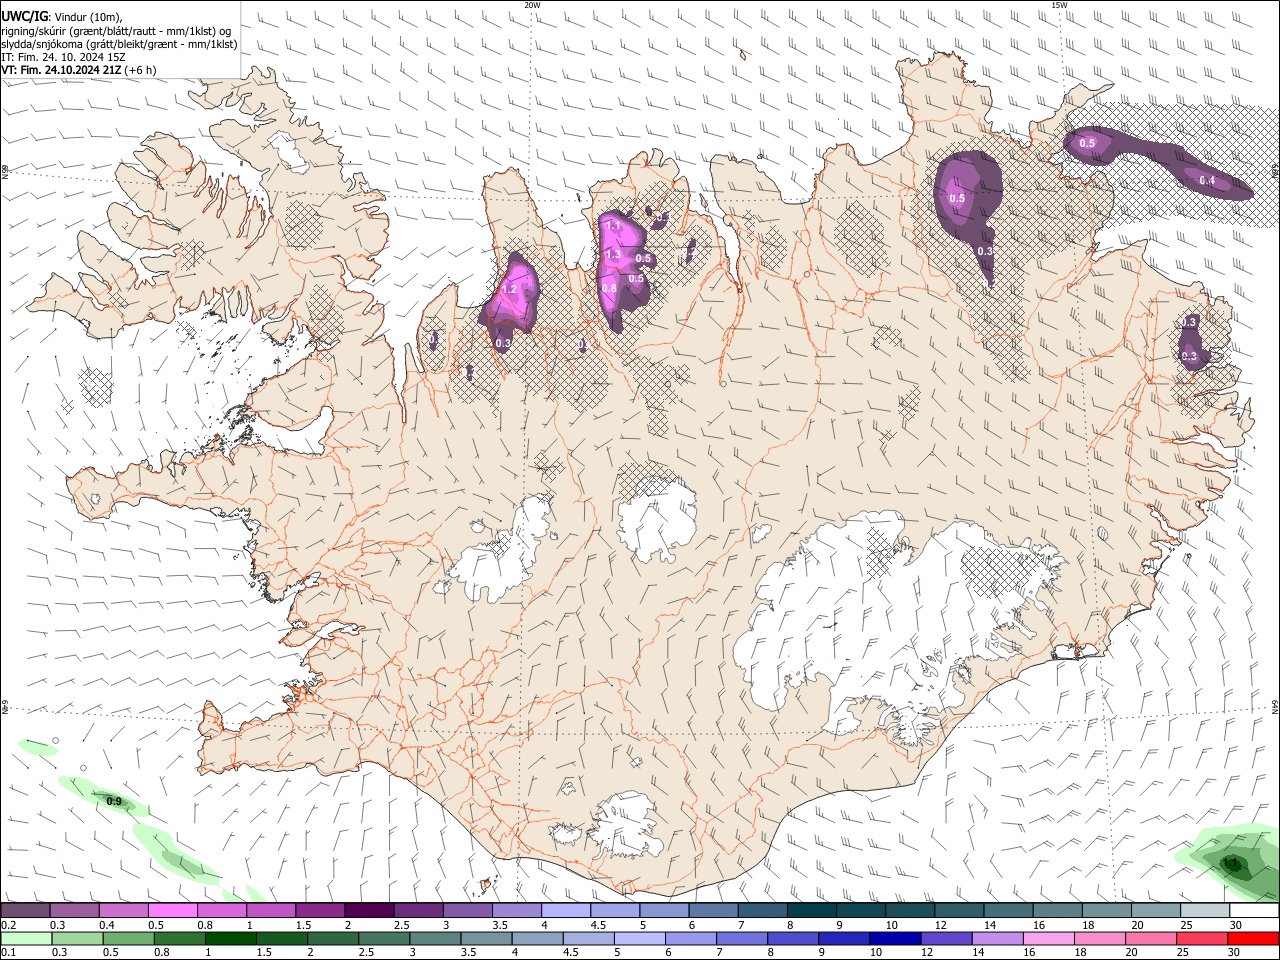
Task: Click the 'slydda/snjókoma' legend description line
Action: pyautogui.click(x=119, y=44)
